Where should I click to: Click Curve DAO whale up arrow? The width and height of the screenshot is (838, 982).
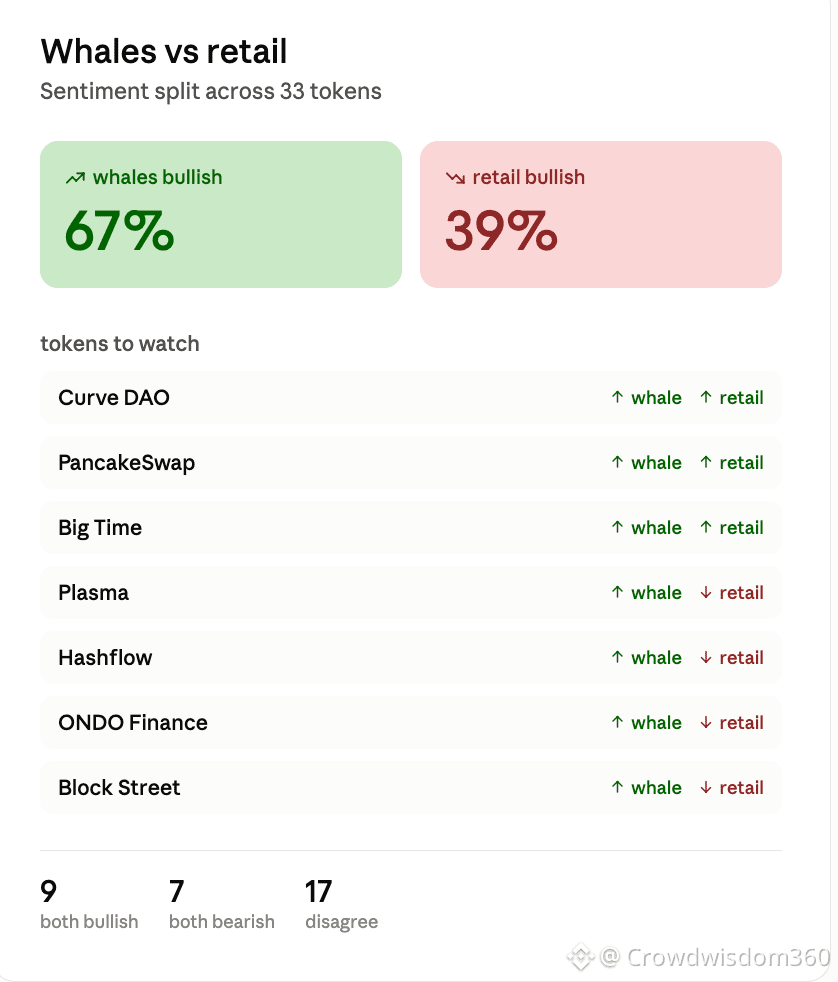point(618,397)
